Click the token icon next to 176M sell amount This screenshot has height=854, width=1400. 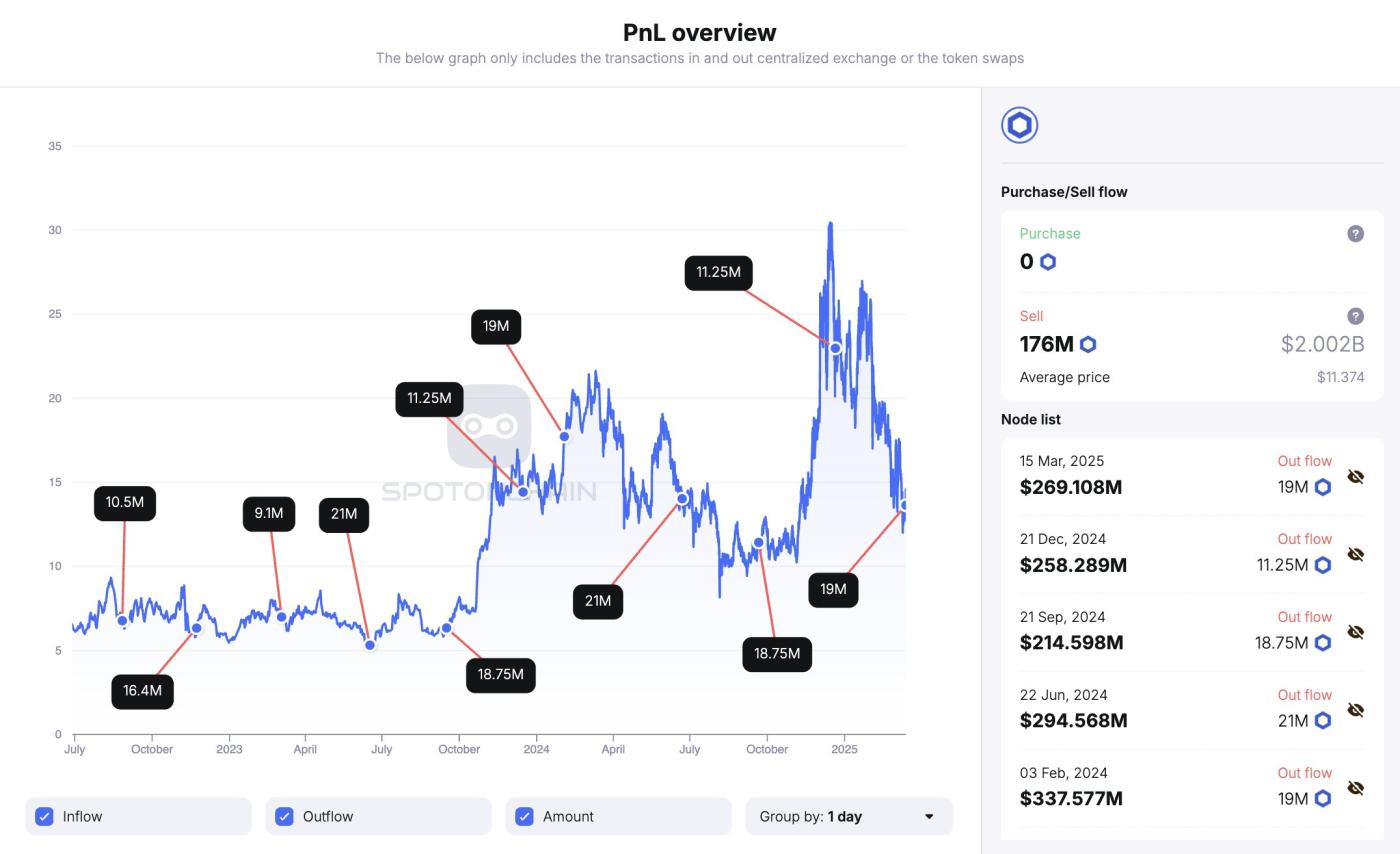pos(1087,344)
